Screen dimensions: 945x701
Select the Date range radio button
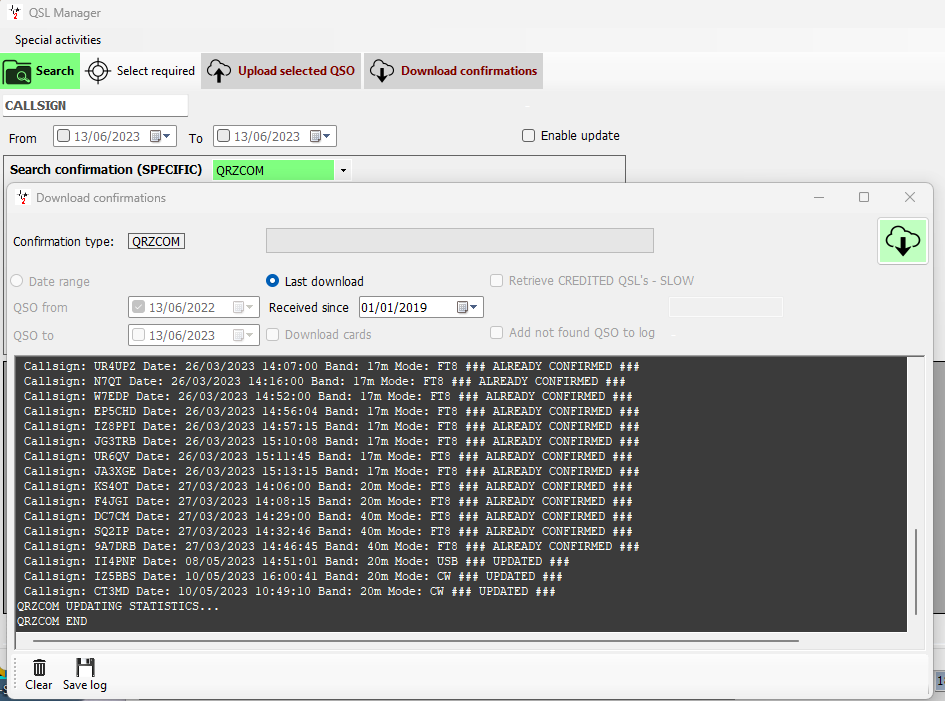(17, 281)
